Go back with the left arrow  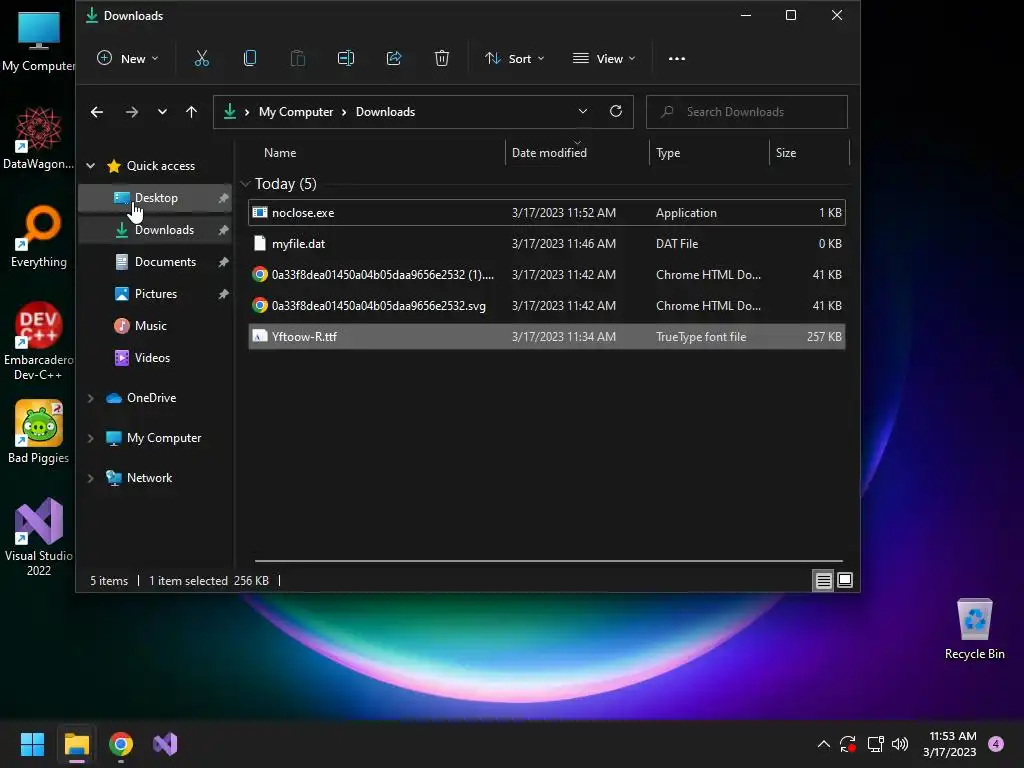click(97, 112)
